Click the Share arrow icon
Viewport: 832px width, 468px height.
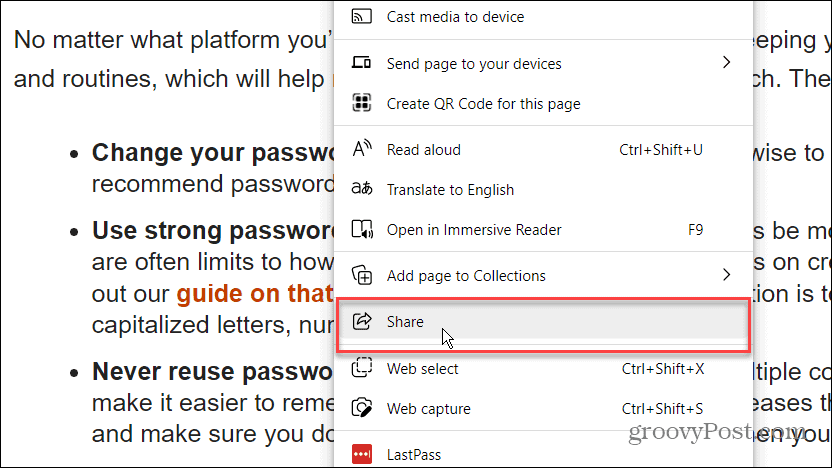pyautogui.click(x=362, y=322)
